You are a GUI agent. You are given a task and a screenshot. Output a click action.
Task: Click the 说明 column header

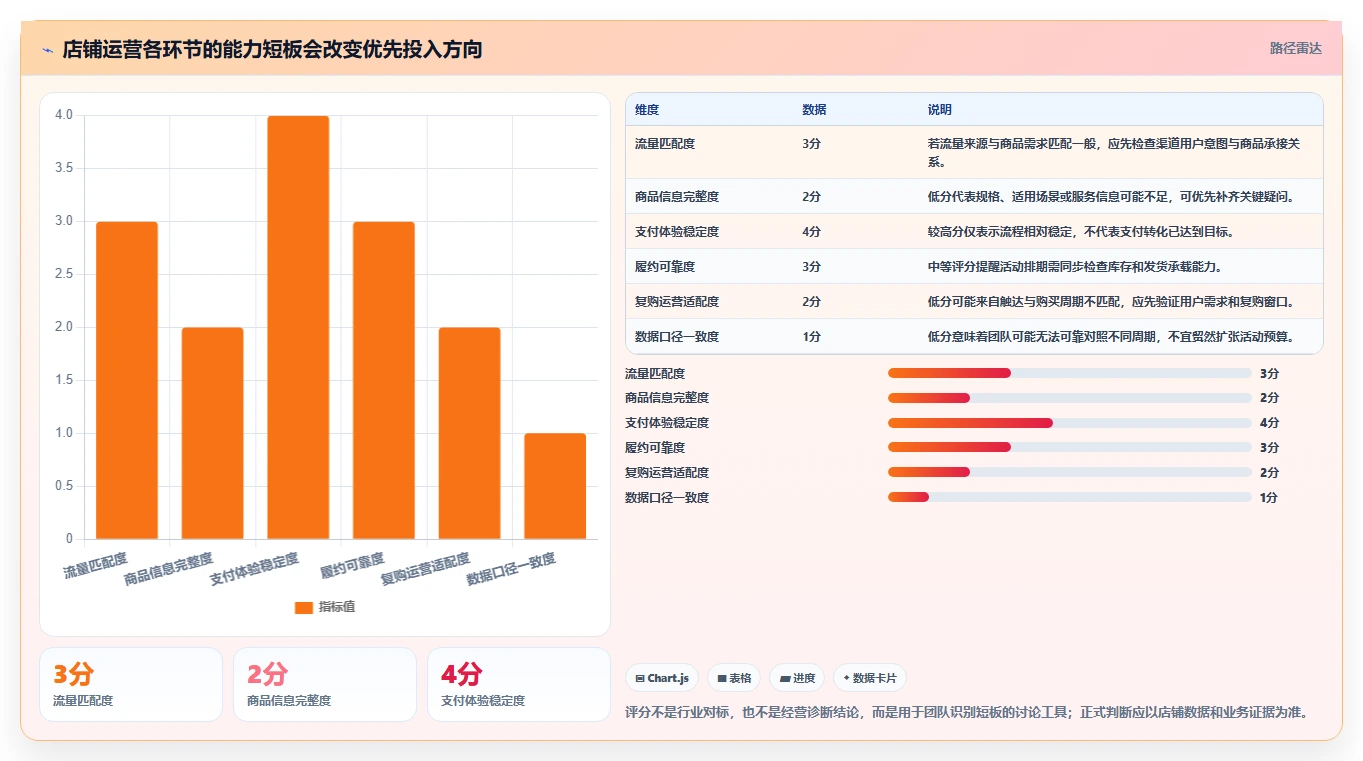(x=940, y=110)
